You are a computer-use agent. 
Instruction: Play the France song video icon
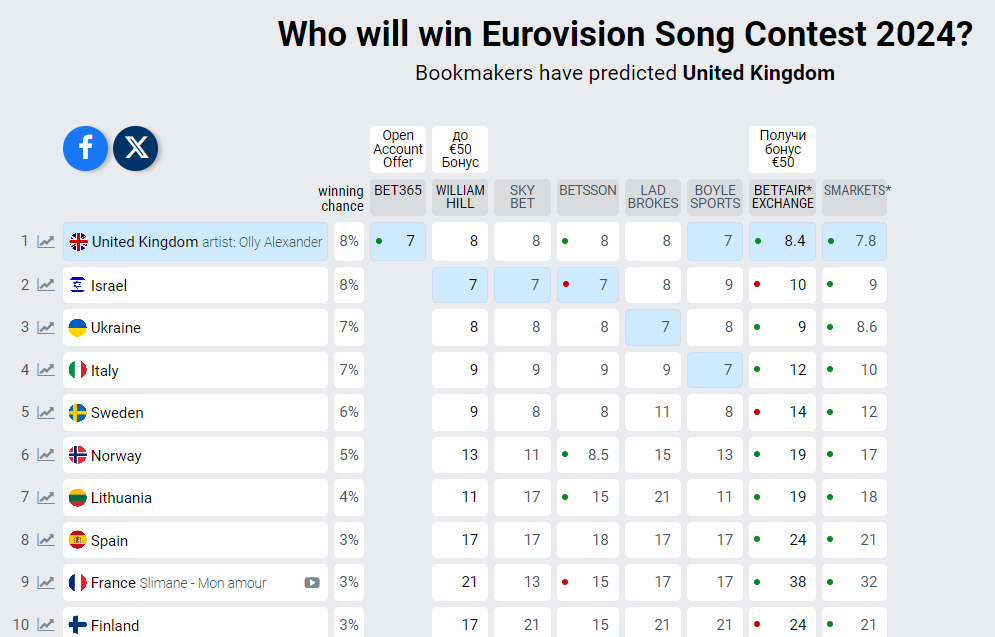tap(312, 583)
